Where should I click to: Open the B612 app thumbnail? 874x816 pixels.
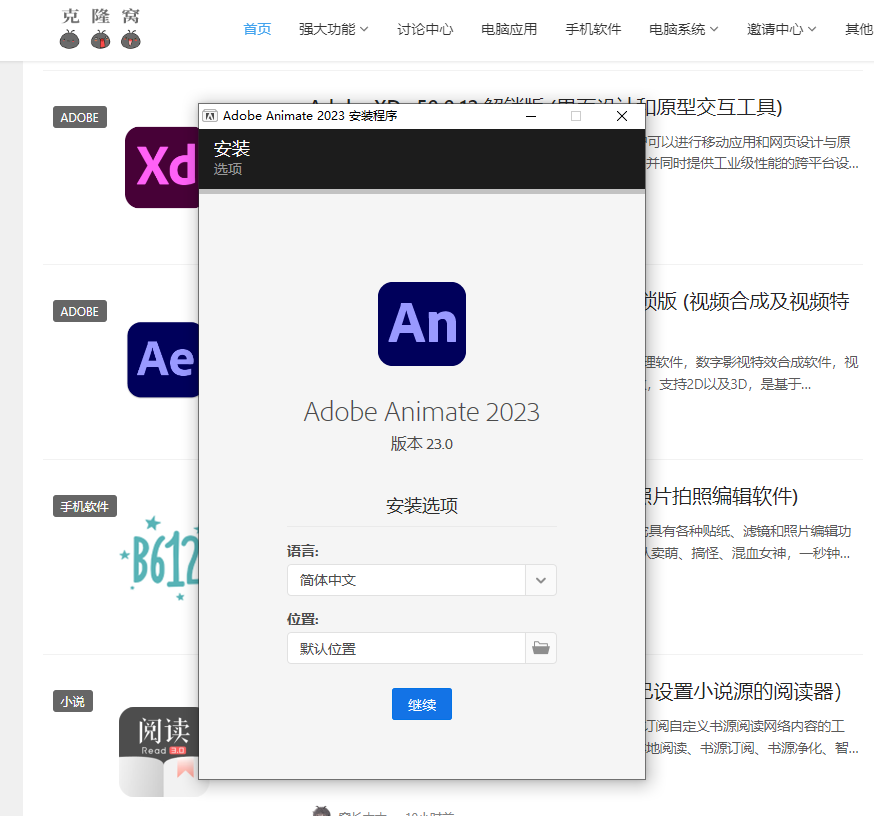coord(159,557)
